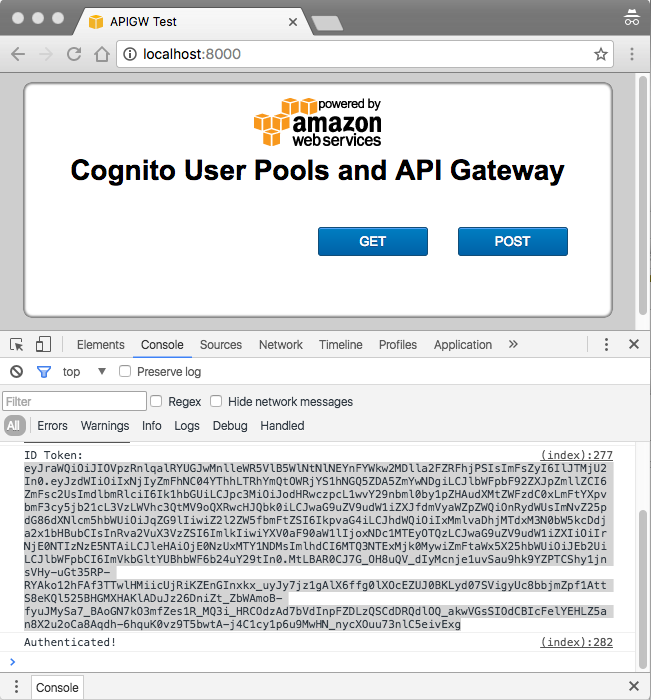Show more DevTools panels via double chevron
Viewport: 651px width, 700px height.
[513, 344]
